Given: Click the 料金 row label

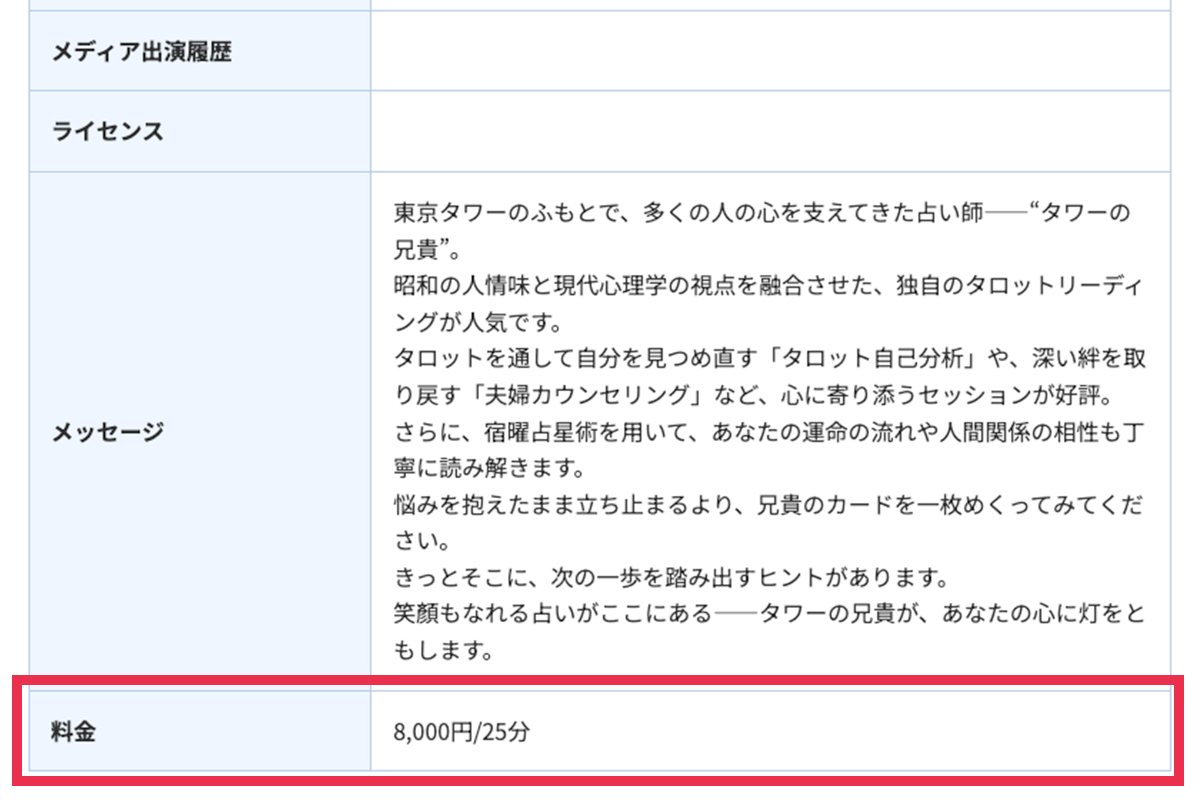Looking at the screenshot, I should (x=73, y=732).
